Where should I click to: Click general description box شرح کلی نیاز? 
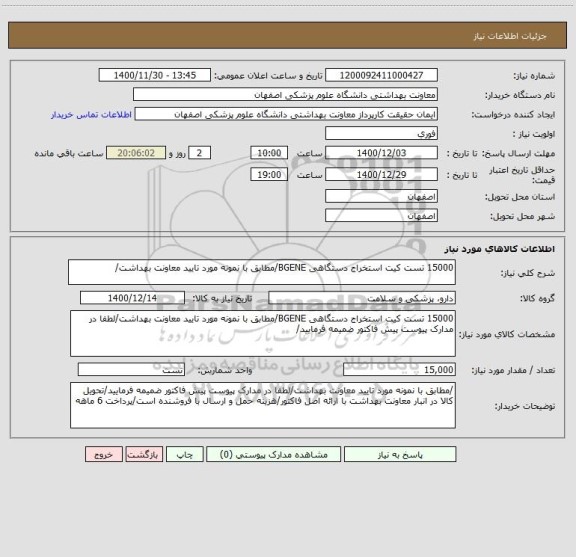coord(262,272)
